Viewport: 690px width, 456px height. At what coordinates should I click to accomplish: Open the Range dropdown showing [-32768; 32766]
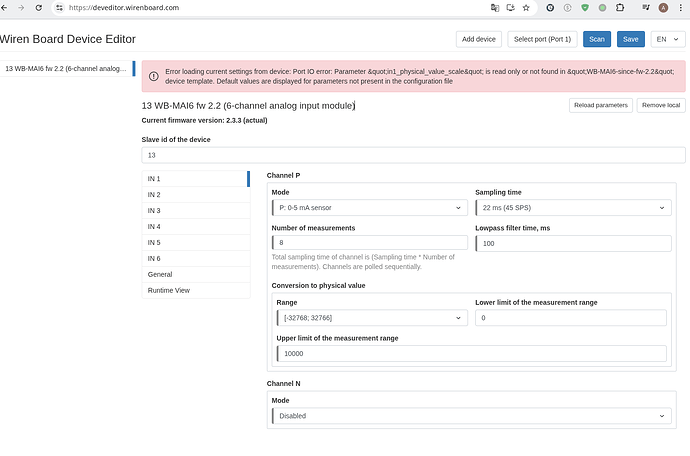tap(372, 318)
